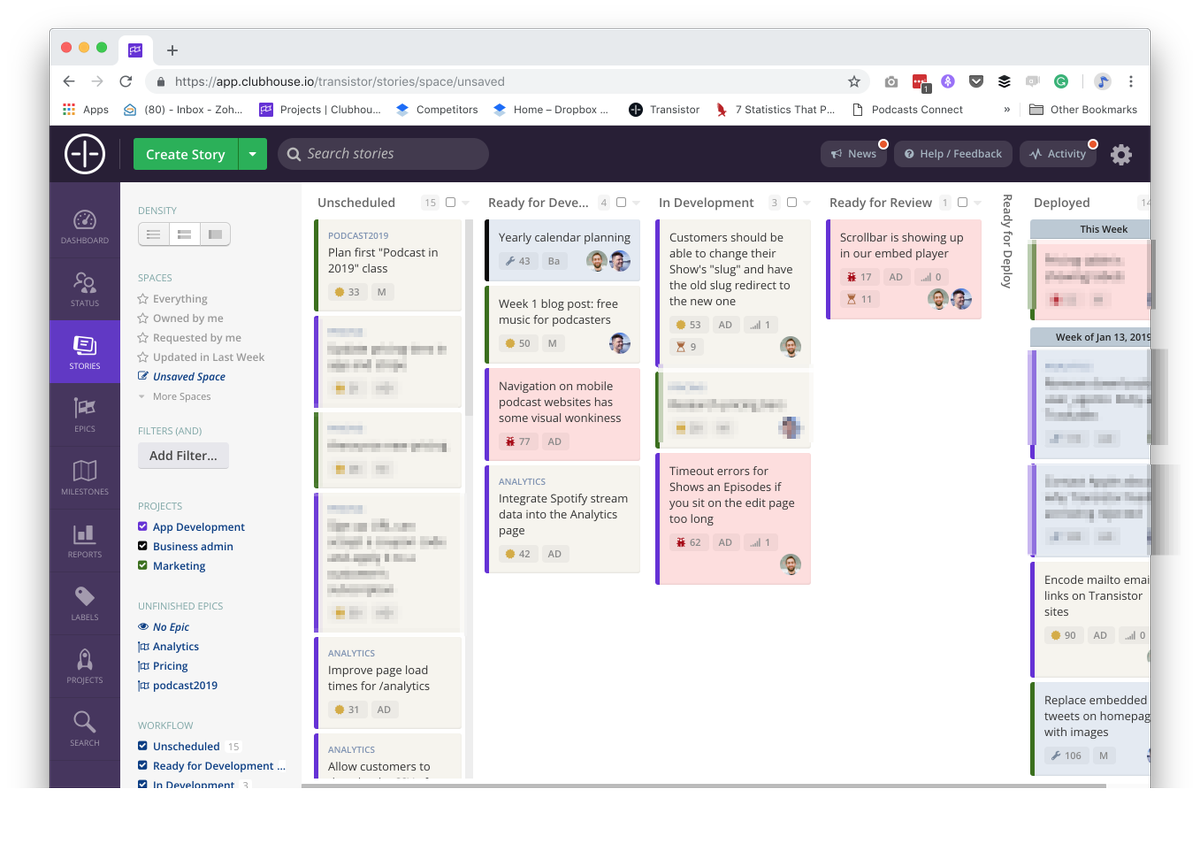The image size is (1200, 867).
Task: Uncheck the Unscheduled workflow checkbox
Action: pyautogui.click(x=143, y=746)
